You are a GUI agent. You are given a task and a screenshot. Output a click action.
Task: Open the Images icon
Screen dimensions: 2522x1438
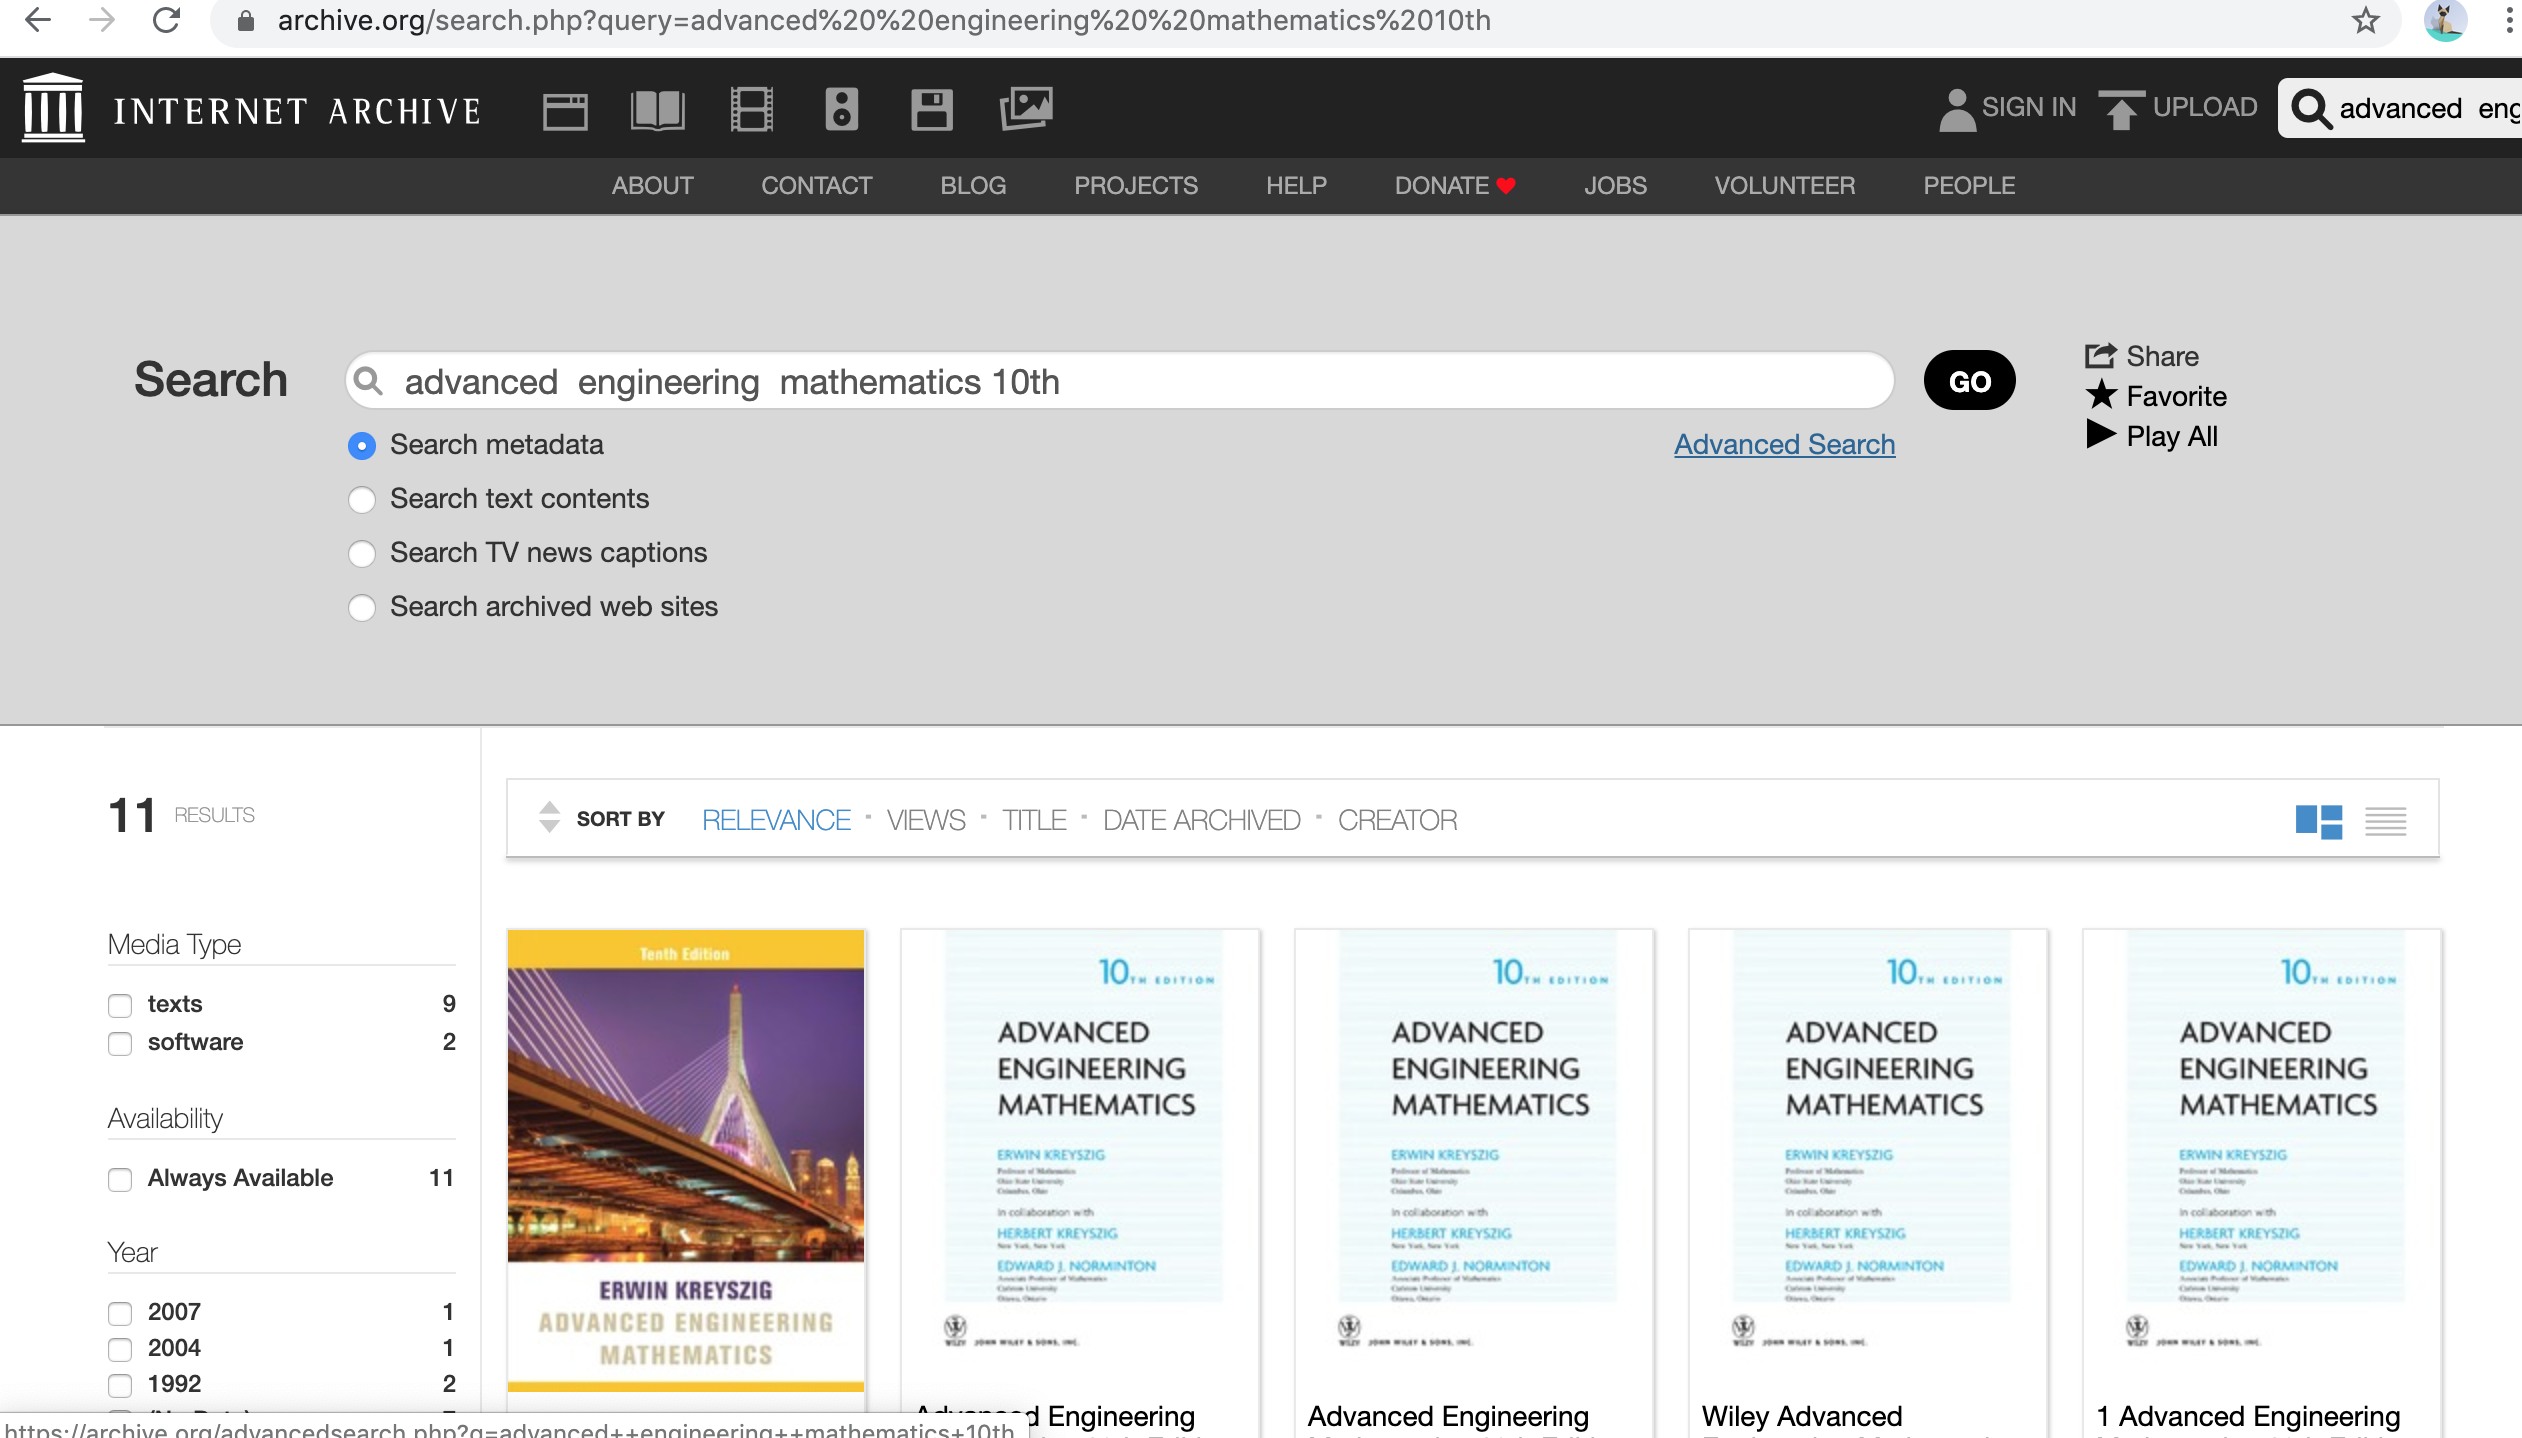tap(1026, 108)
